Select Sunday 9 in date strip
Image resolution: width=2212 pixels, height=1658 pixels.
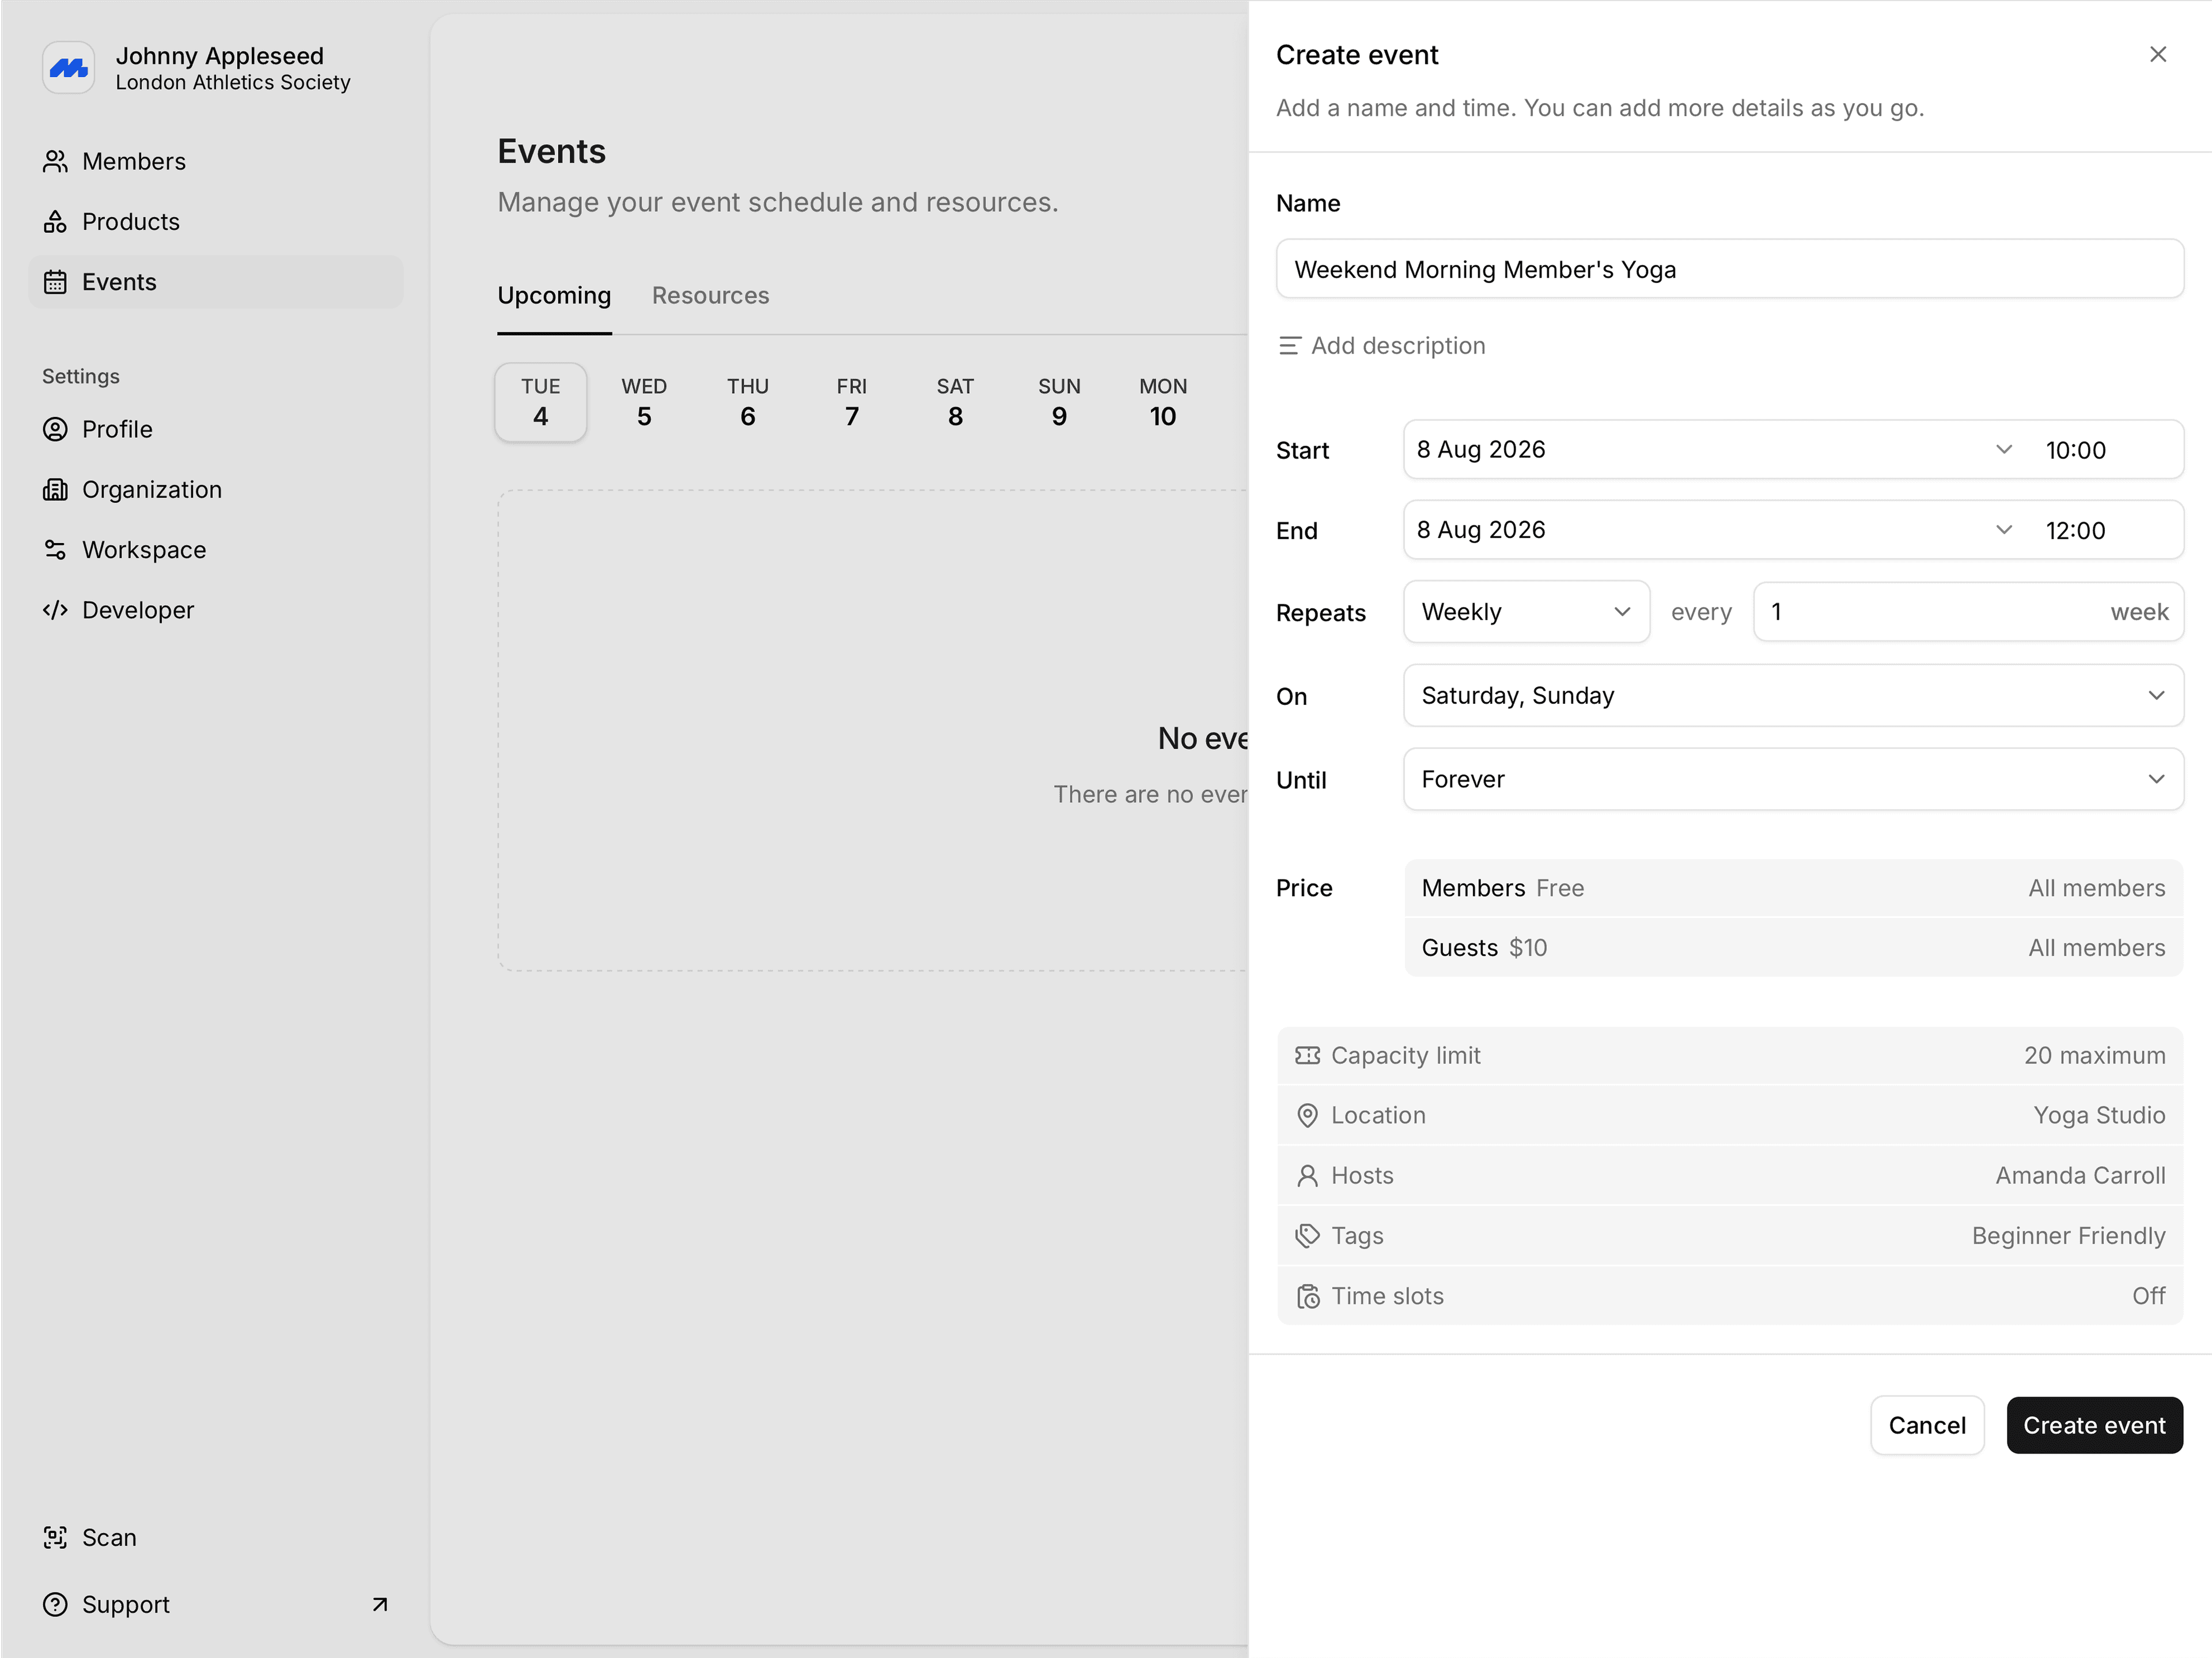pos(1059,402)
